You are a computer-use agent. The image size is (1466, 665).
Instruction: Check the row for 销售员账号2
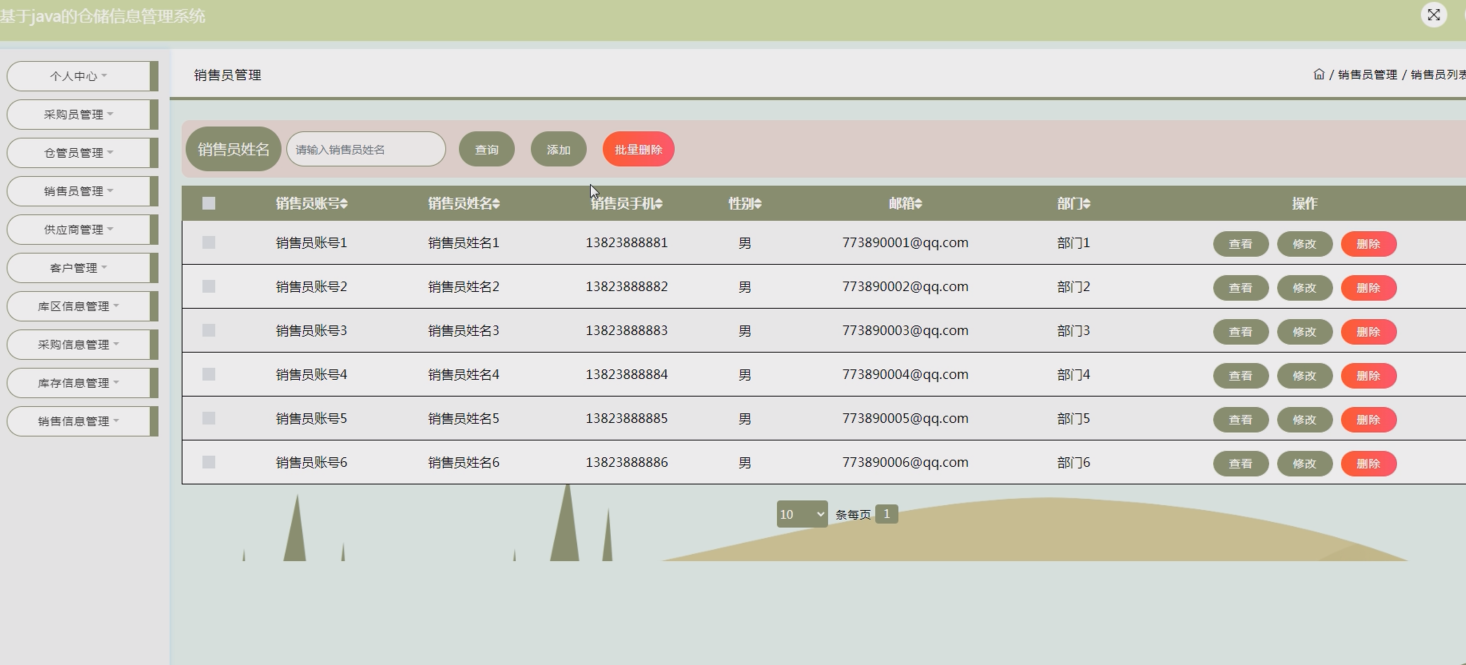click(209, 286)
